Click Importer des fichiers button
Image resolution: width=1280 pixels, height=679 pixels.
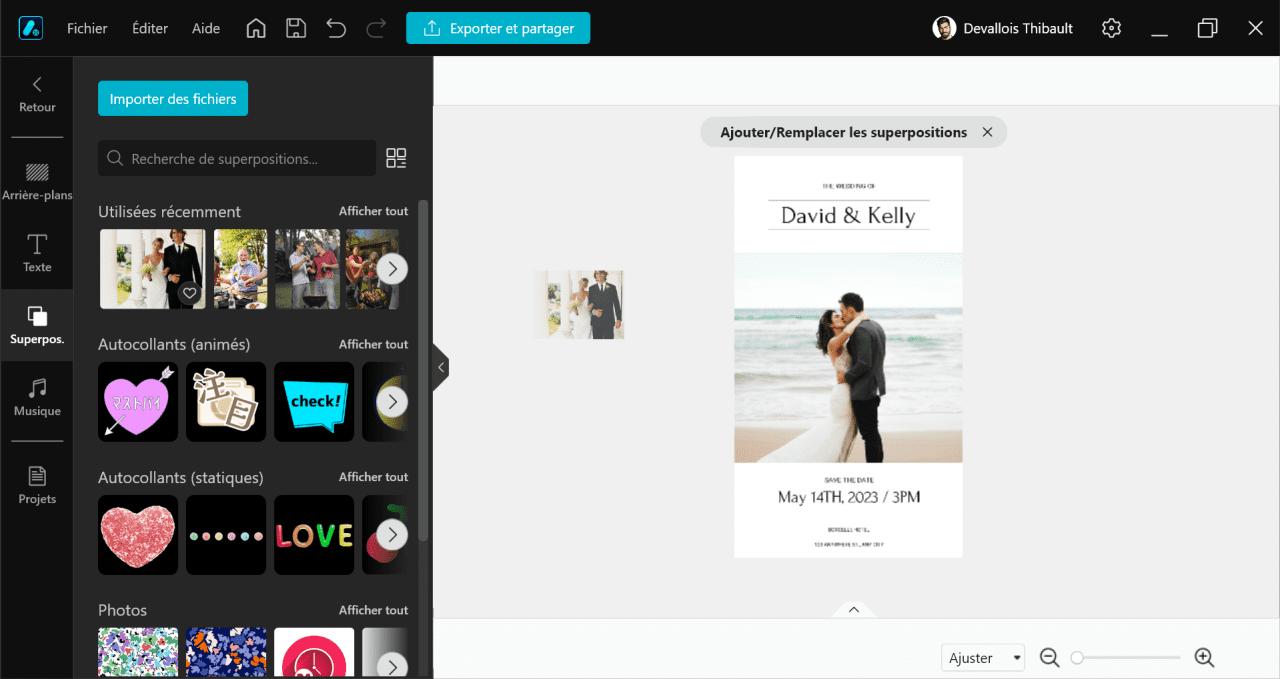173,99
